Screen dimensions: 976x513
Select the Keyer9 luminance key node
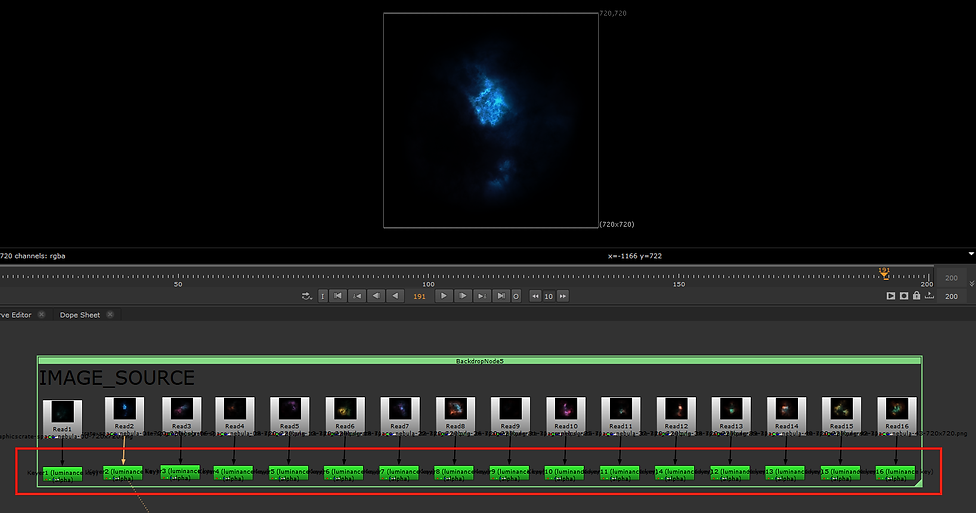pyautogui.click(x=510, y=473)
